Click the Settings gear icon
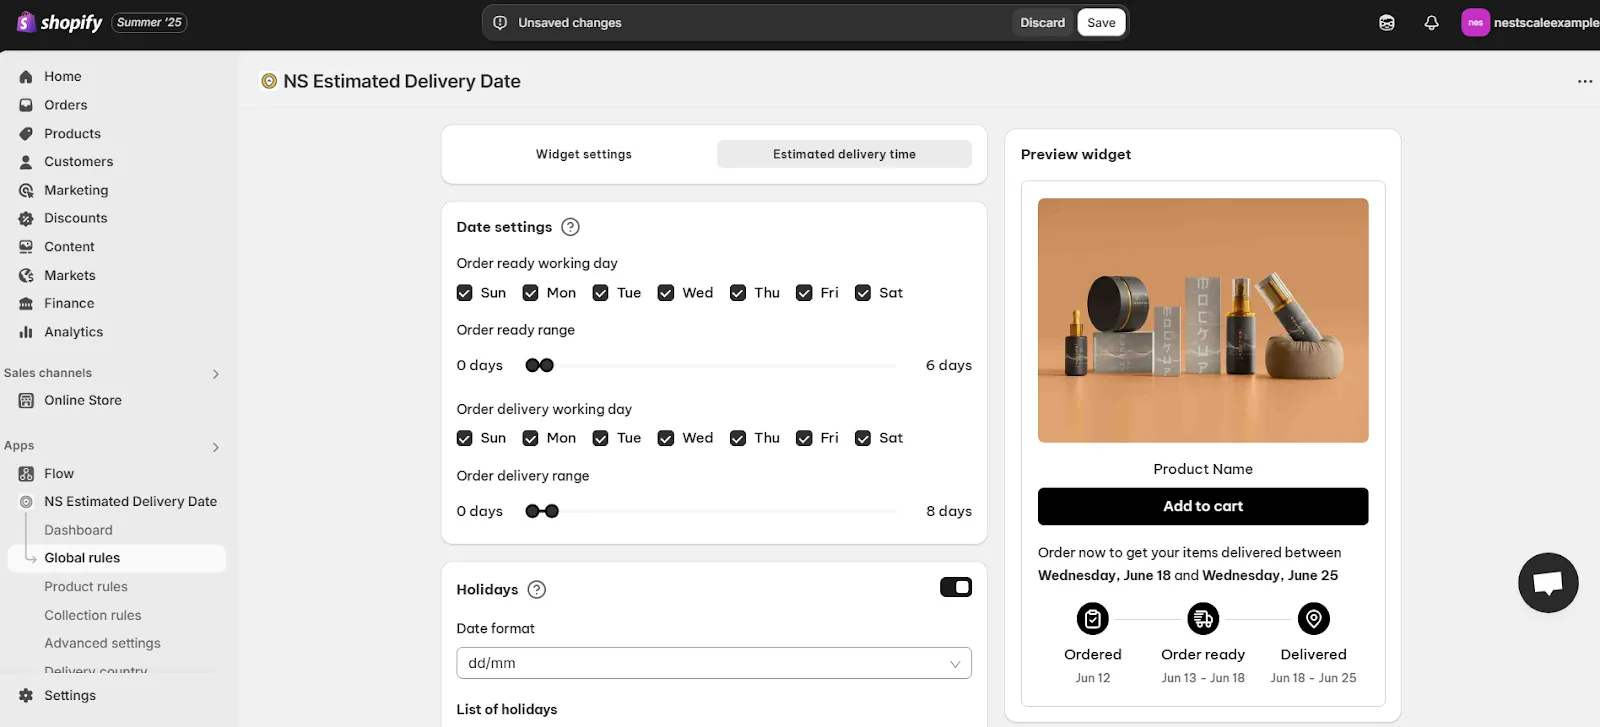 26,695
